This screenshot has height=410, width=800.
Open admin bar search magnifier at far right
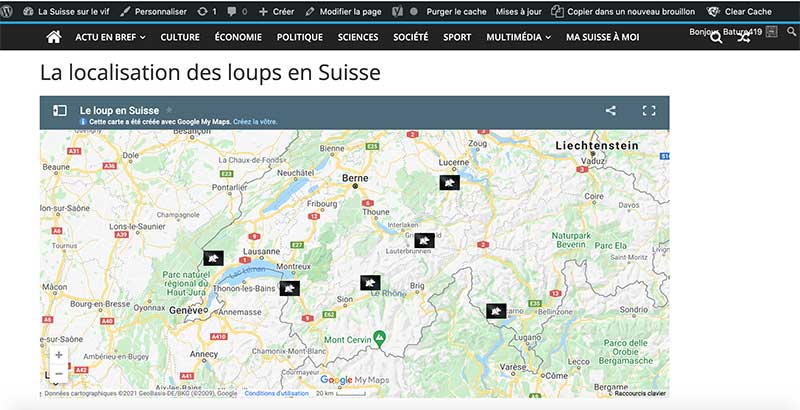pyautogui.click(x=791, y=32)
